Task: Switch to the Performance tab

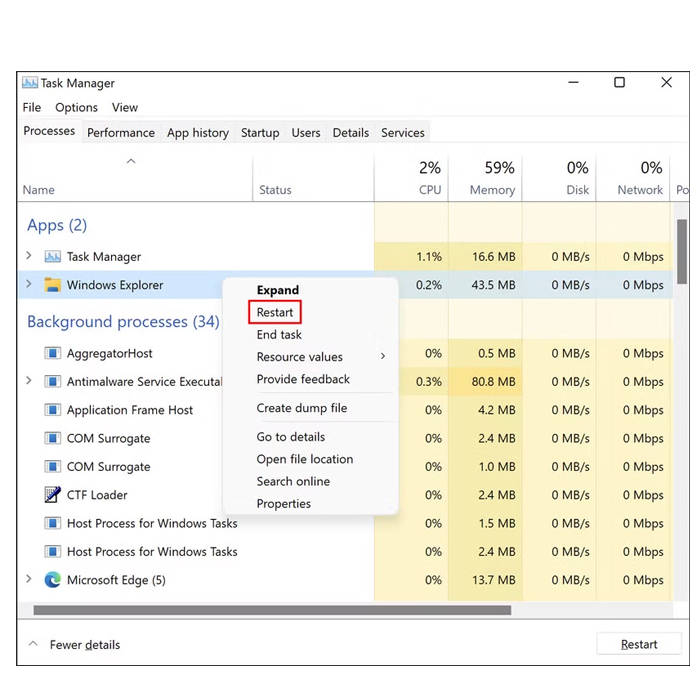Action: click(x=121, y=133)
